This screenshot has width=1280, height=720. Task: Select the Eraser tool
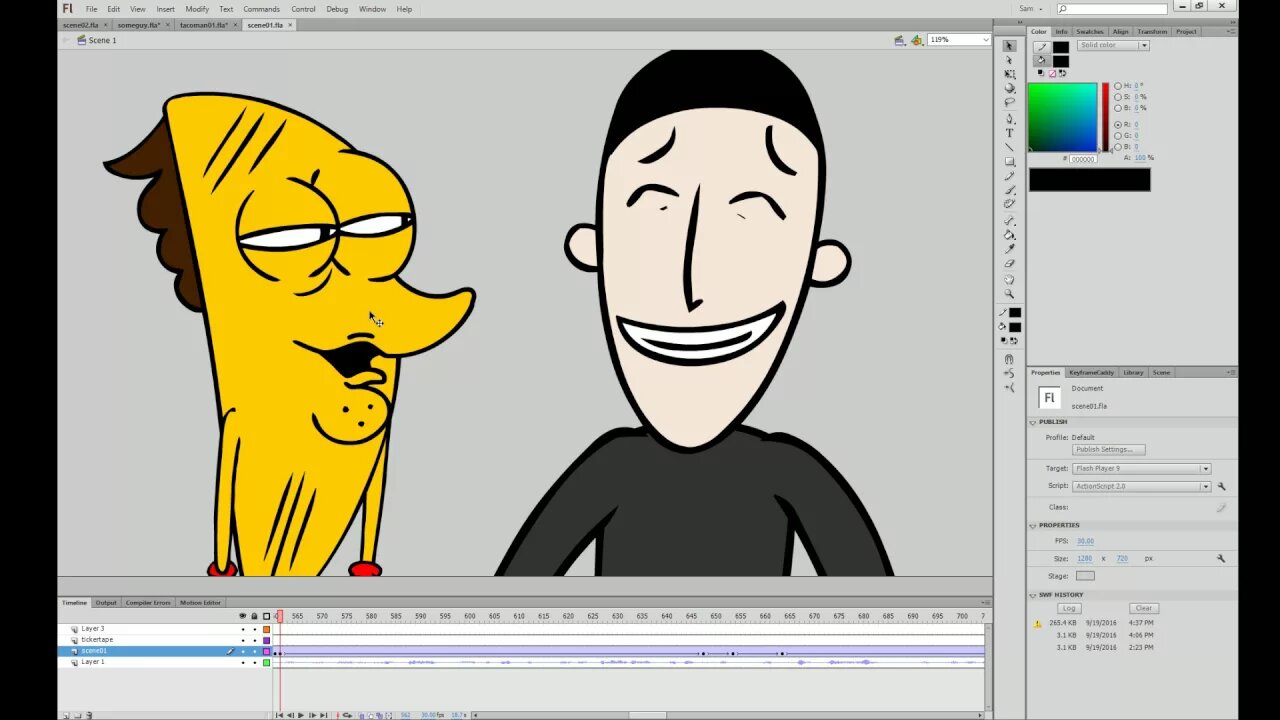click(1009, 263)
